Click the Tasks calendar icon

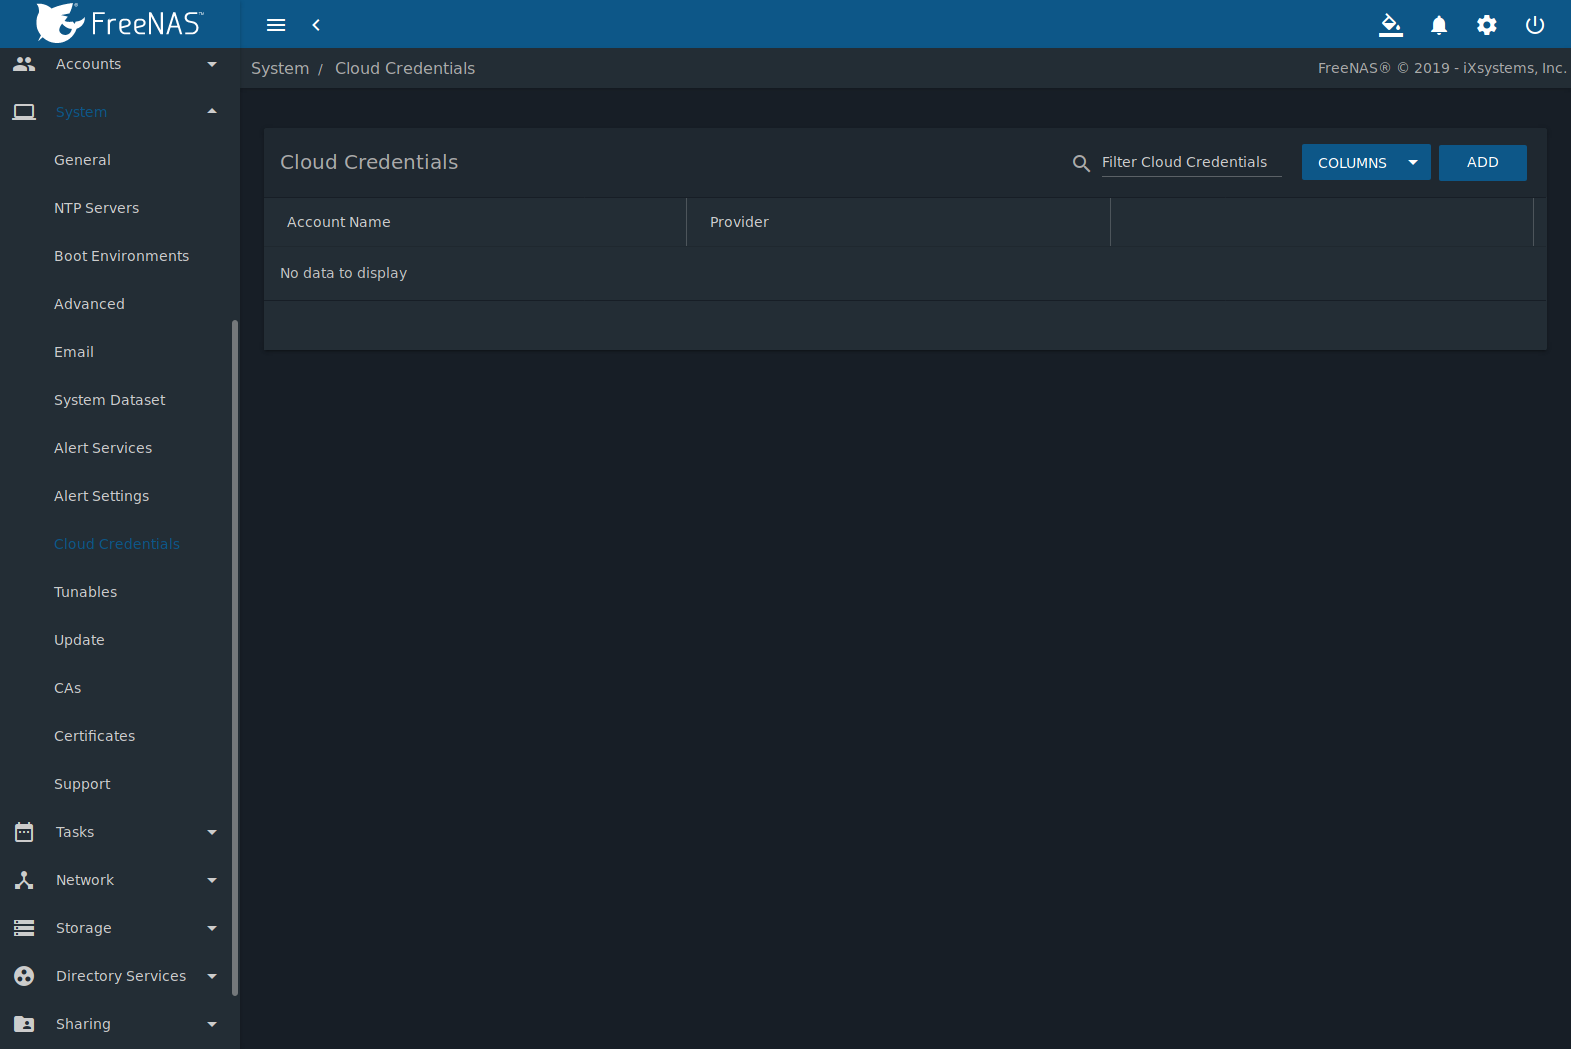tap(24, 832)
